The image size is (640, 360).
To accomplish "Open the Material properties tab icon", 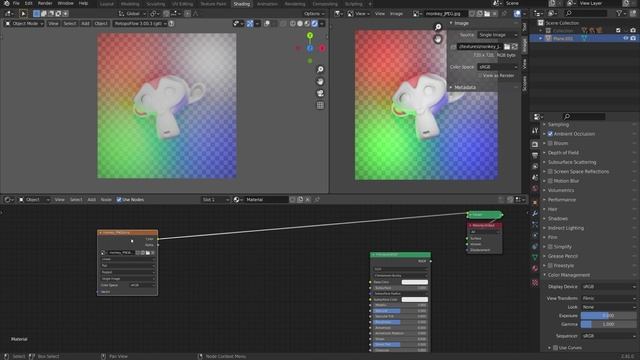I will coord(535,269).
